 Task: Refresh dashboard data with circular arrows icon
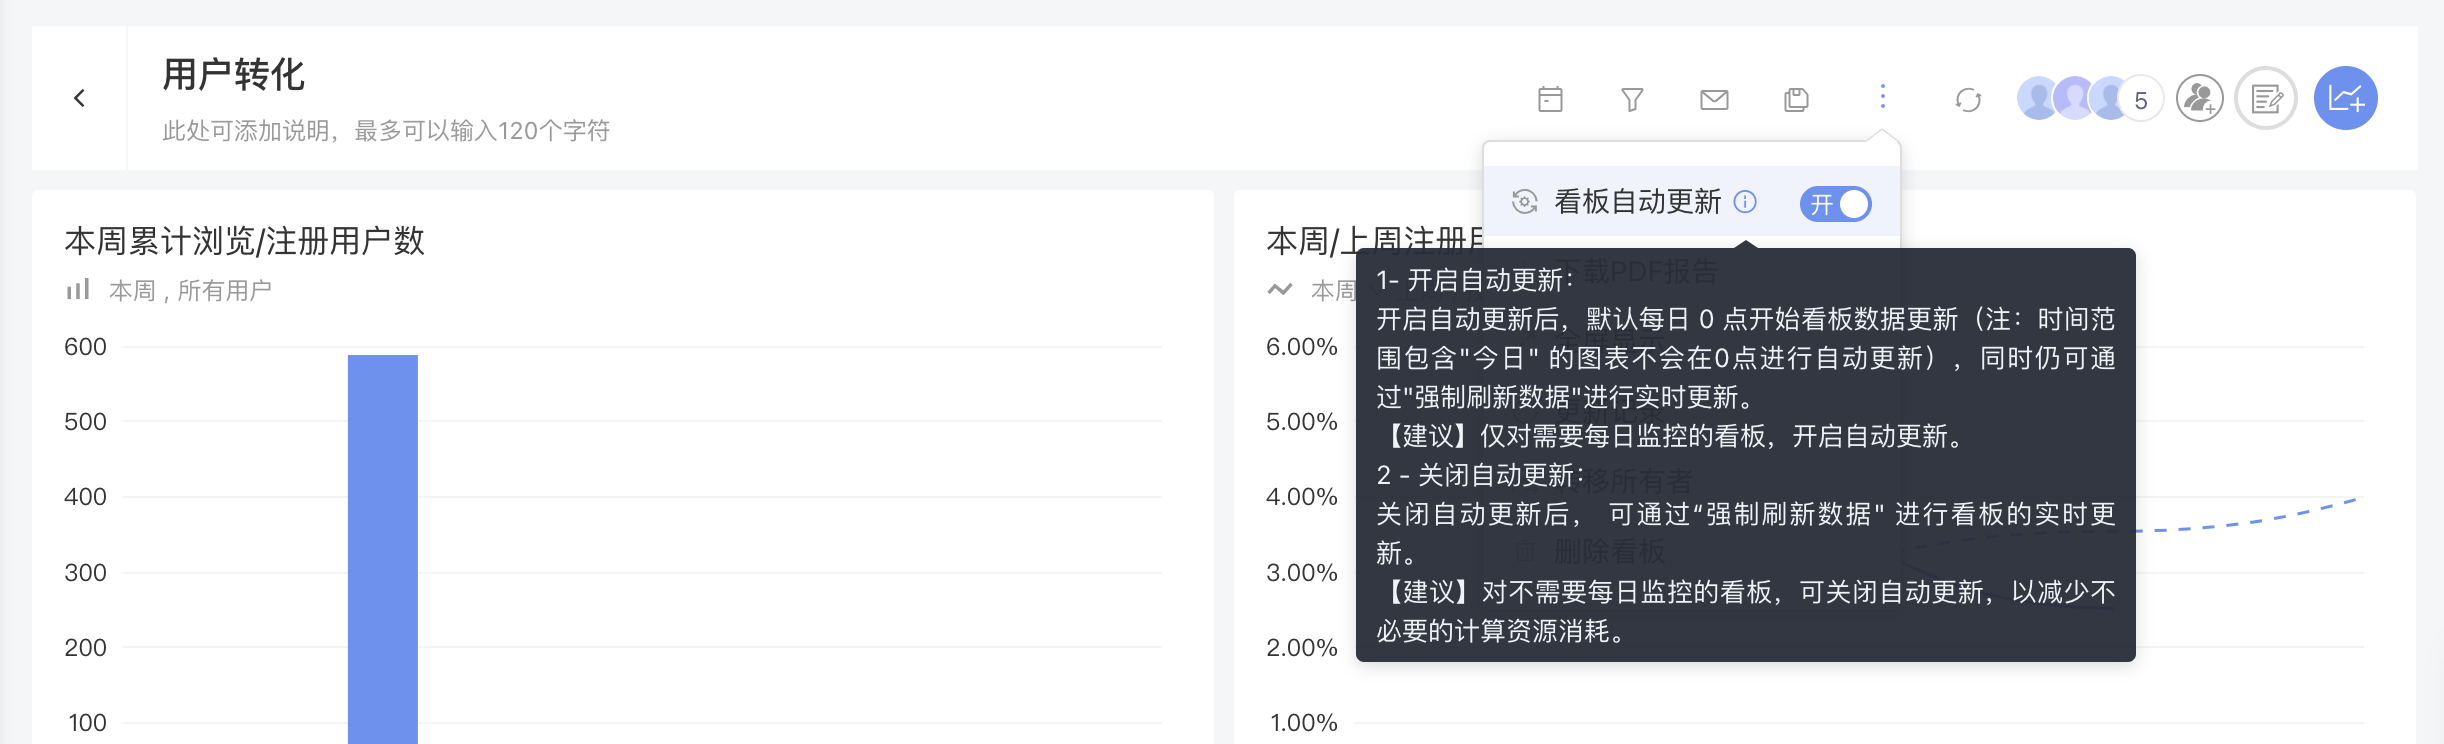point(1968,100)
